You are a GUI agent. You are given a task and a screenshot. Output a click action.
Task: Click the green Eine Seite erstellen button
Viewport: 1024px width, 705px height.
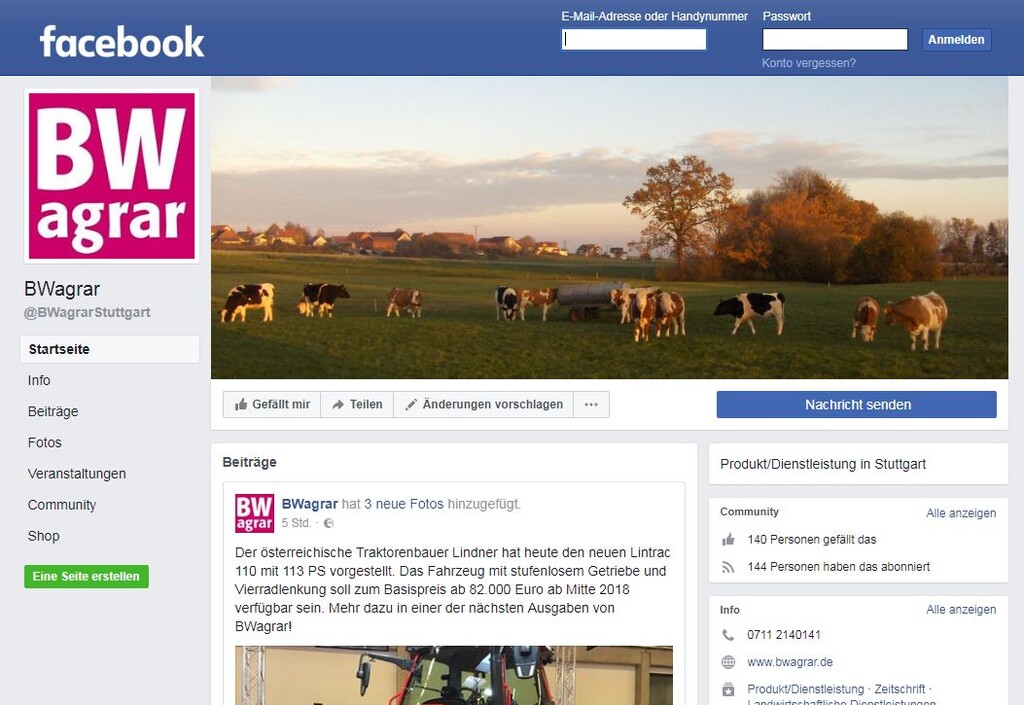[86, 576]
